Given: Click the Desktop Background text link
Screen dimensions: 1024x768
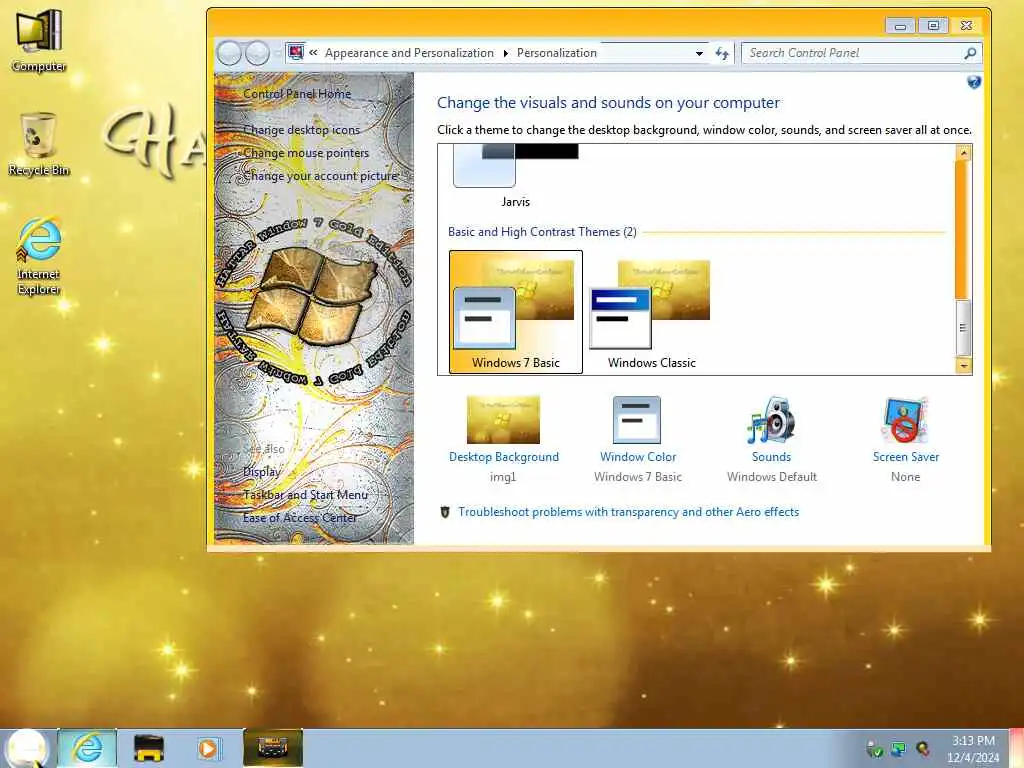Looking at the screenshot, I should coord(504,457).
